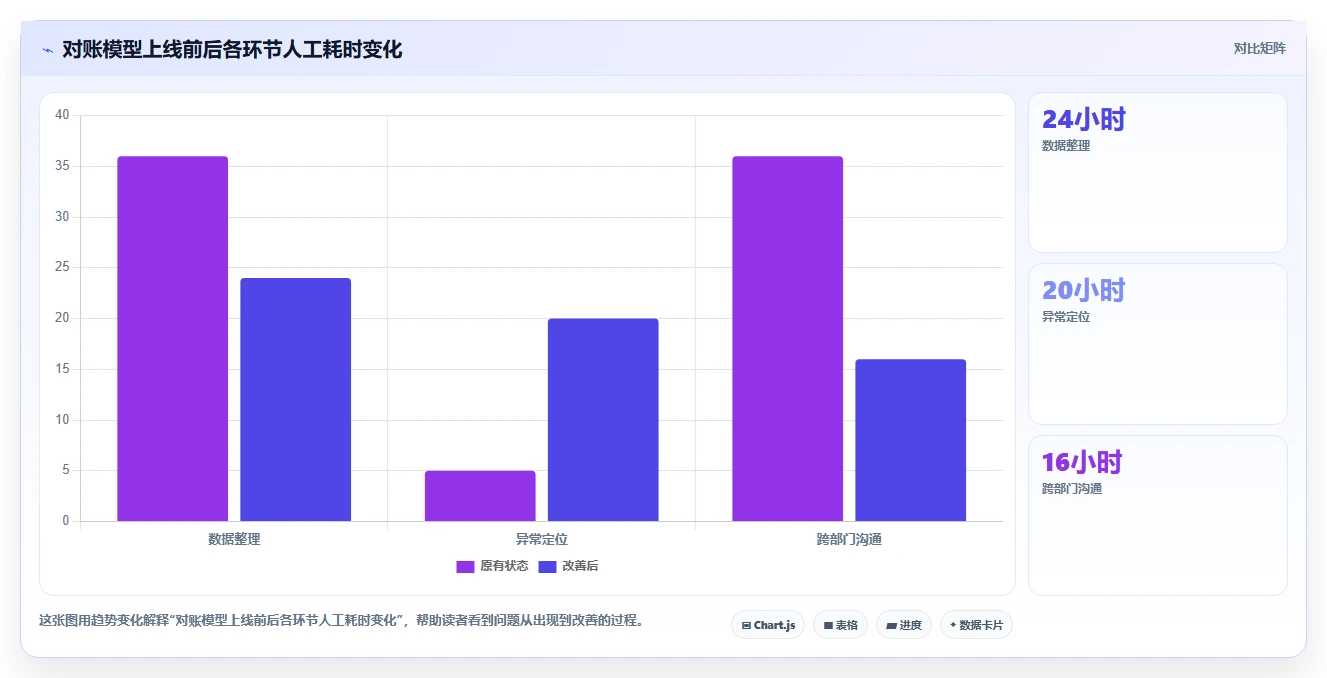Image resolution: width=1327 pixels, height=678 pixels.
Task: Click the y-axis value 40
Action: (62, 115)
